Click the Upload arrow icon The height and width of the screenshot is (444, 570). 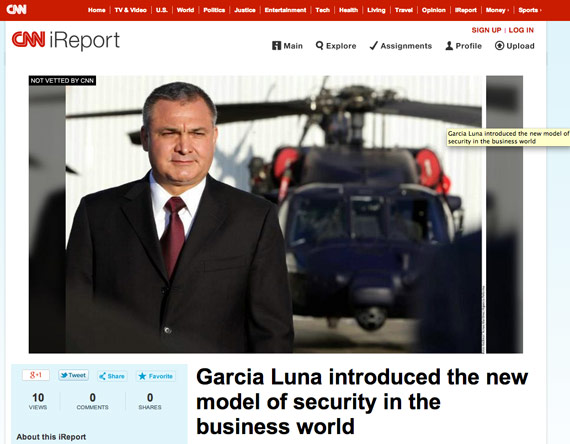pyautogui.click(x=499, y=46)
